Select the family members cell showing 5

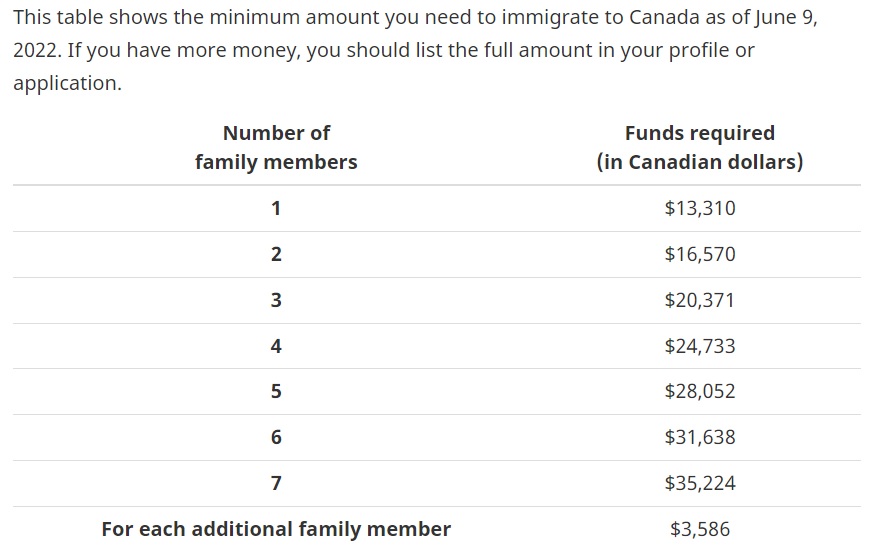click(x=276, y=392)
